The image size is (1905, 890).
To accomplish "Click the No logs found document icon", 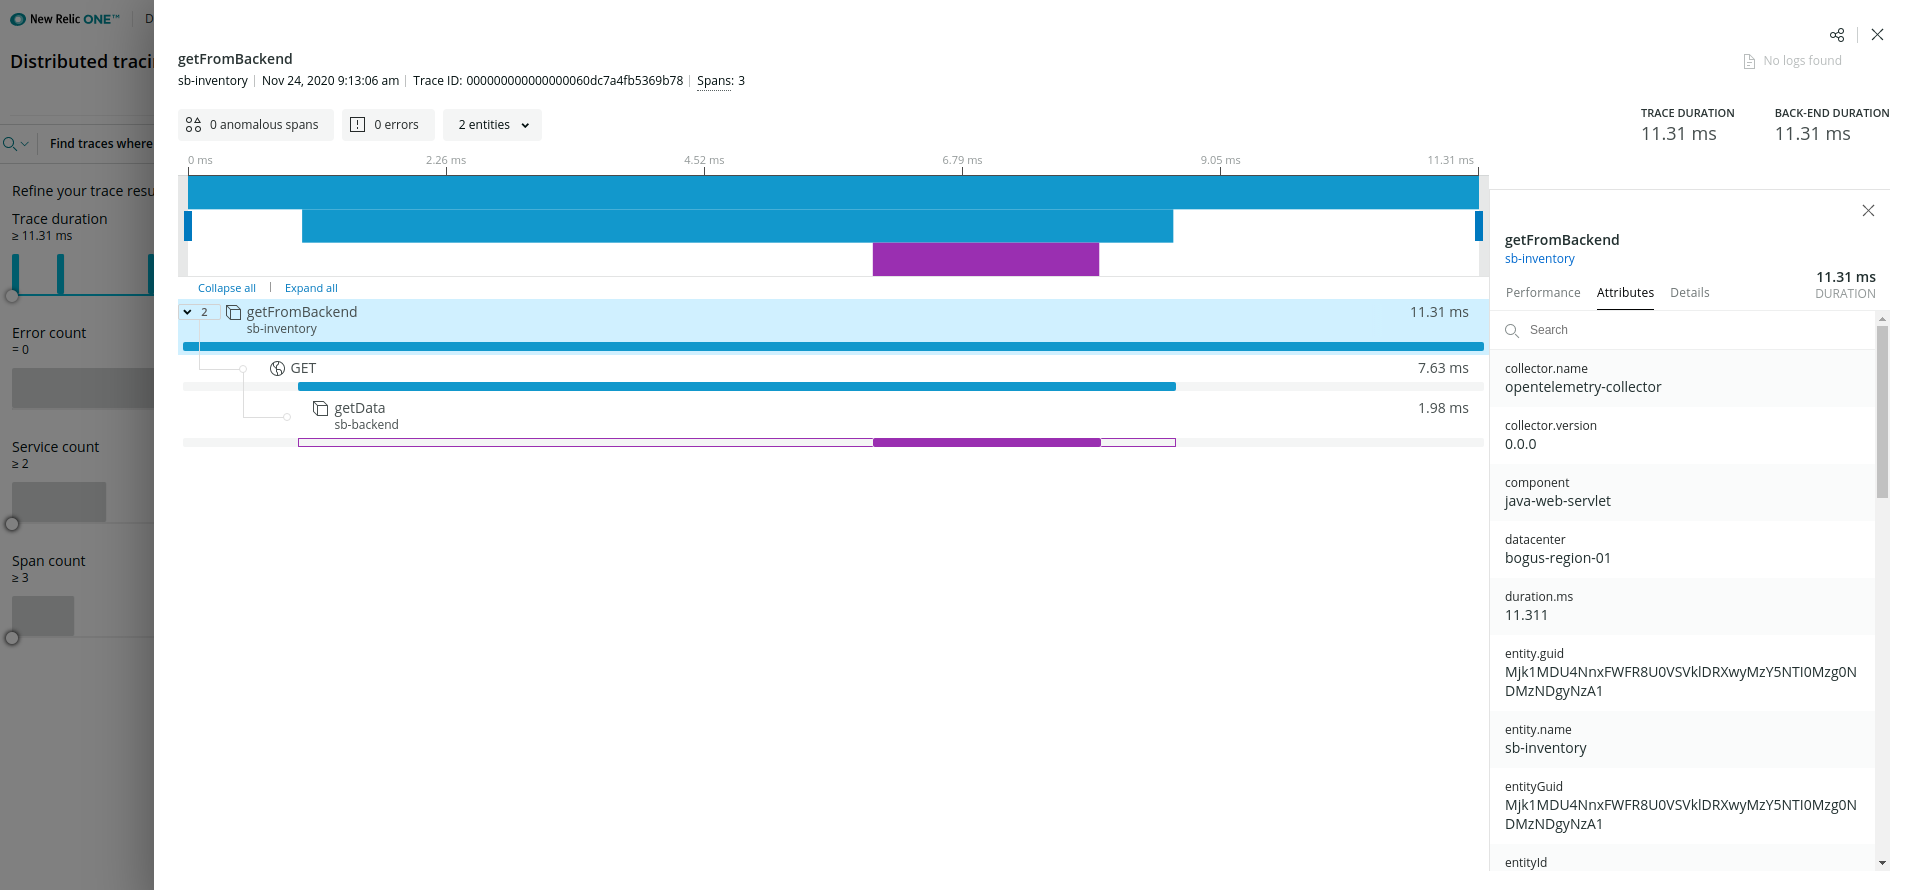I will pos(1749,61).
